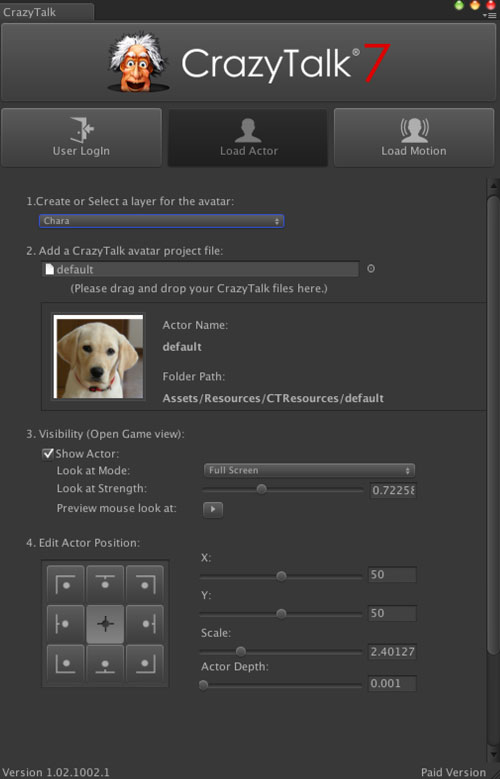Play the Preview mouse look at button
The image size is (500, 779).
coord(213,509)
